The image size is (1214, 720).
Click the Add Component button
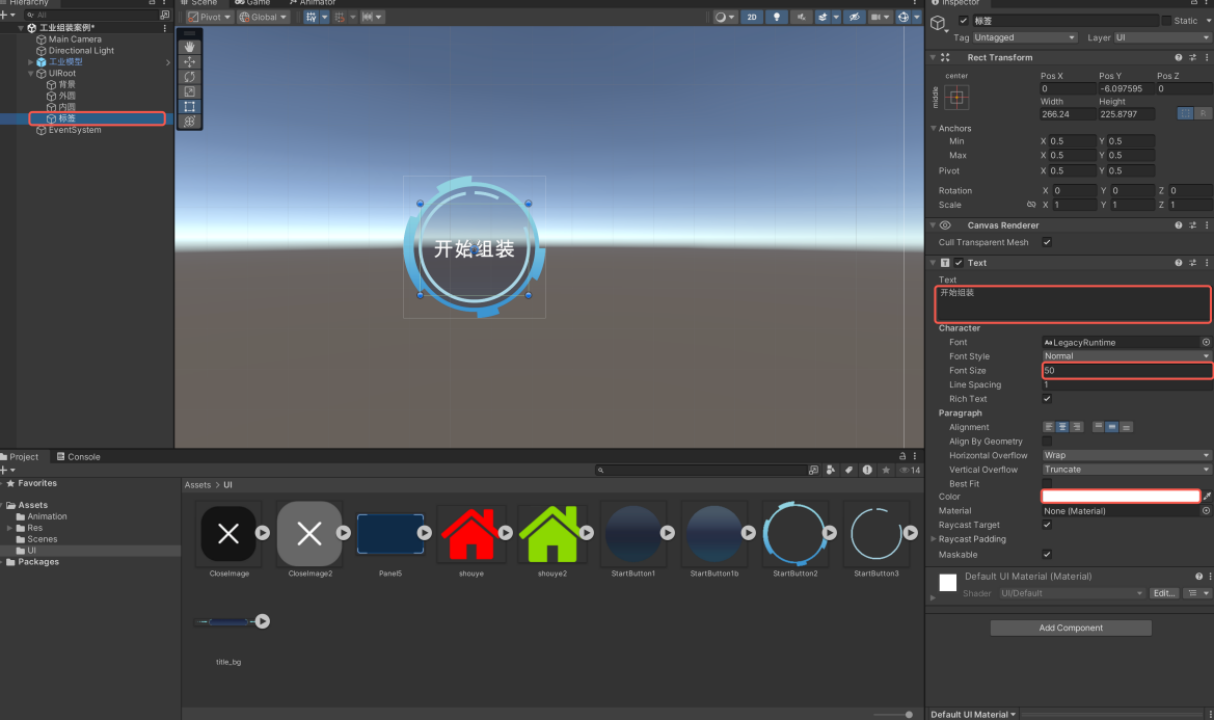[x=1070, y=628]
